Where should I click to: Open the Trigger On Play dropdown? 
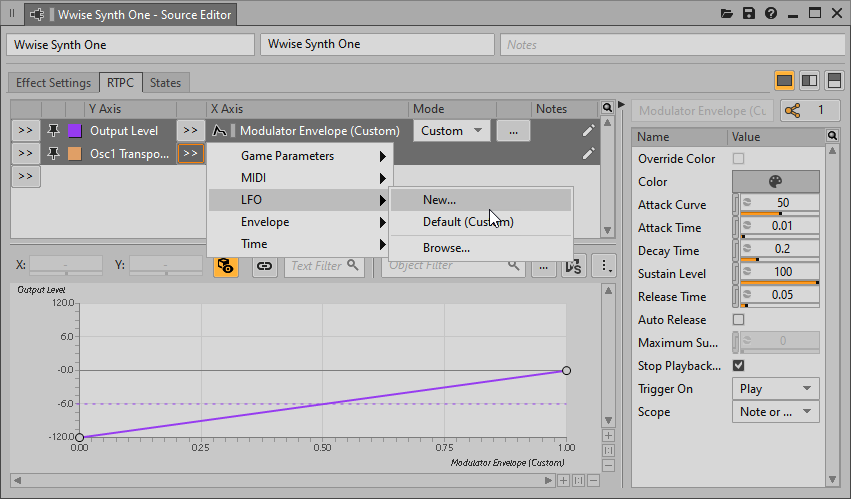(x=776, y=389)
